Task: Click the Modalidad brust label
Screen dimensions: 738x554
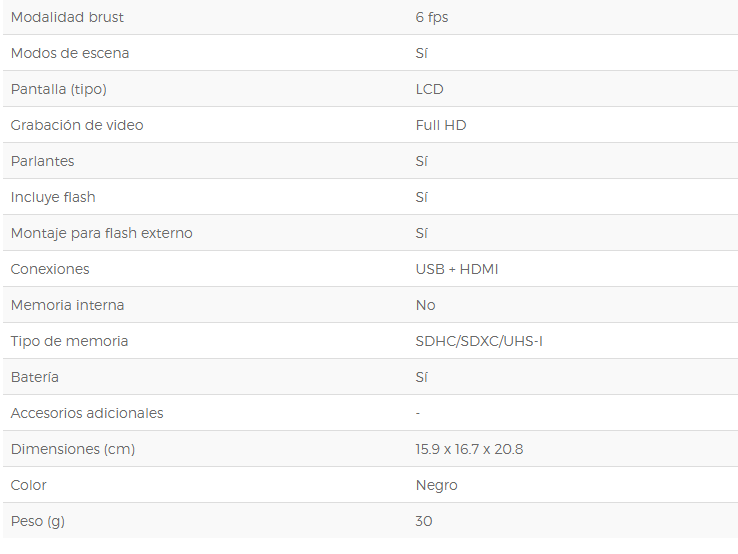Action: (67, 17)
